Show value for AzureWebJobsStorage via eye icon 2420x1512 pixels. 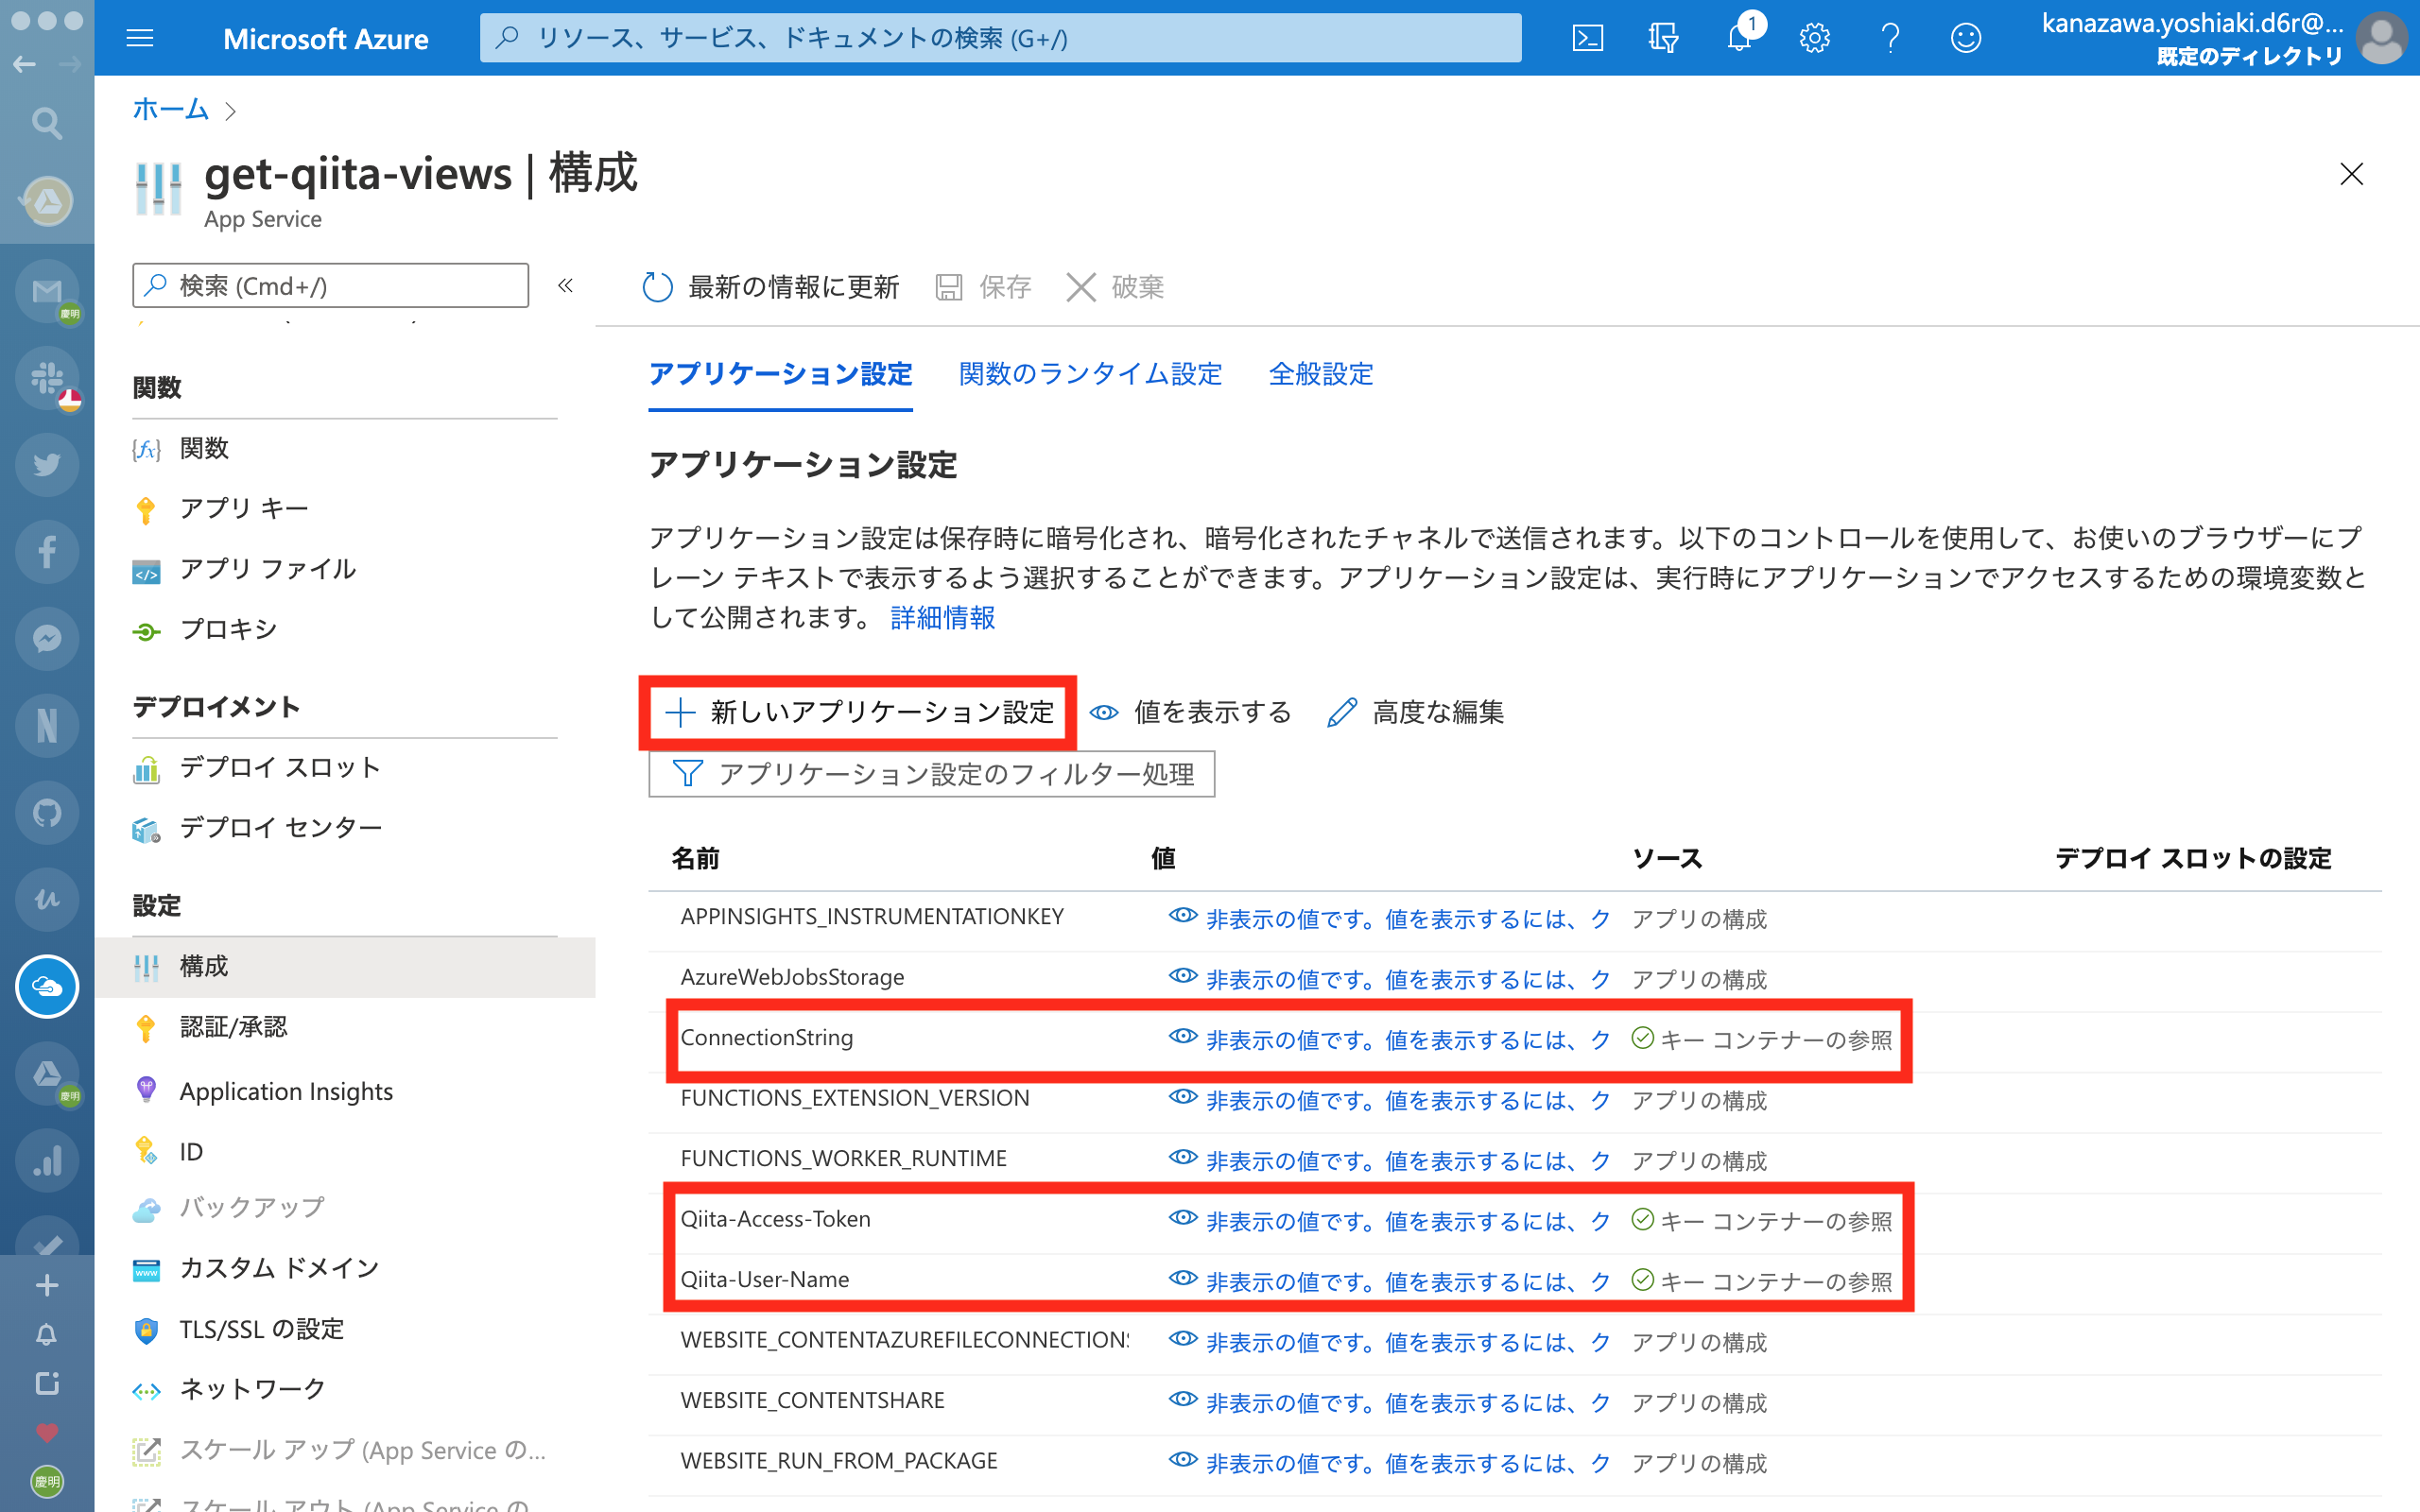(1182, 975)
